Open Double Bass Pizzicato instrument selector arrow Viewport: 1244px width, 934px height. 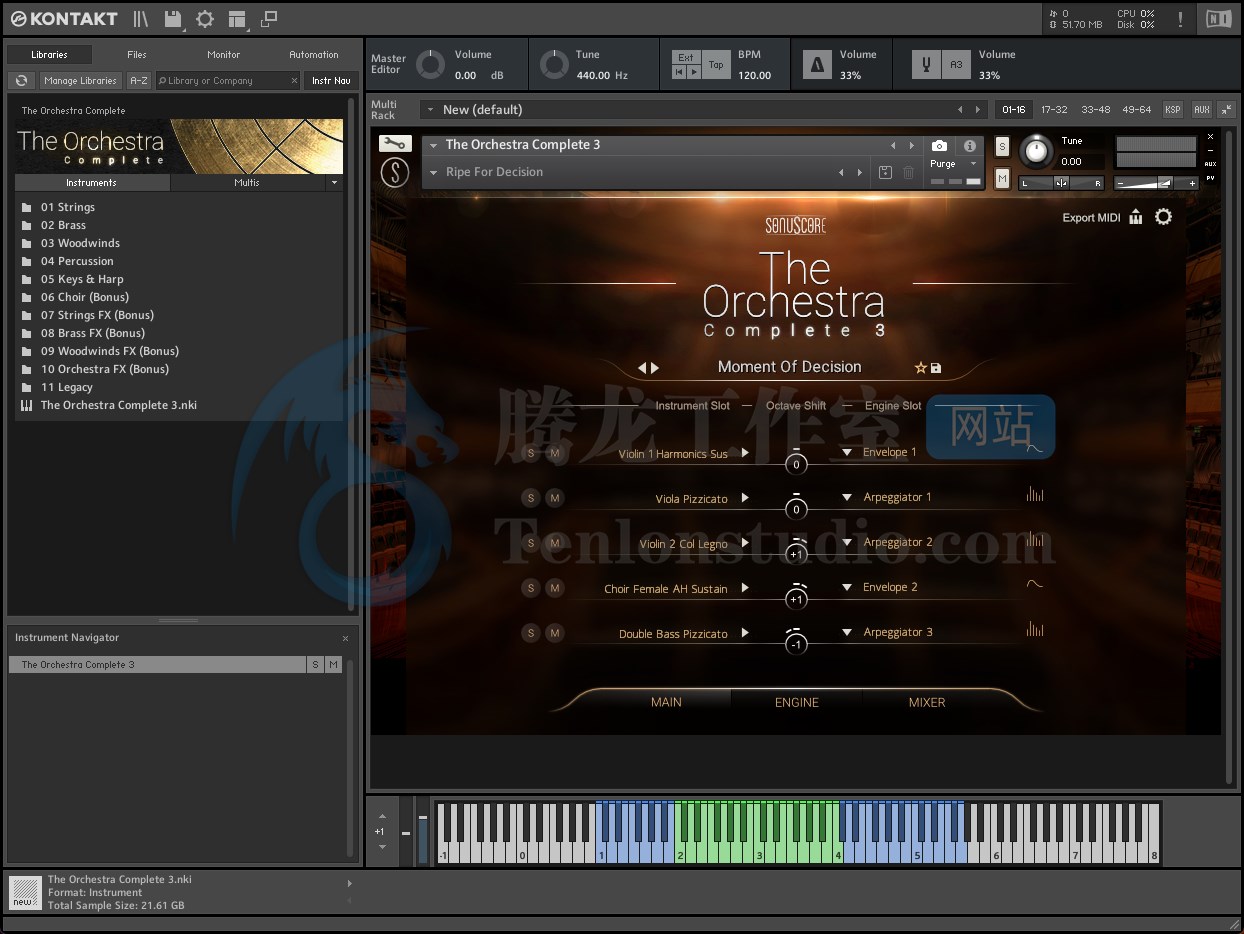745,633
